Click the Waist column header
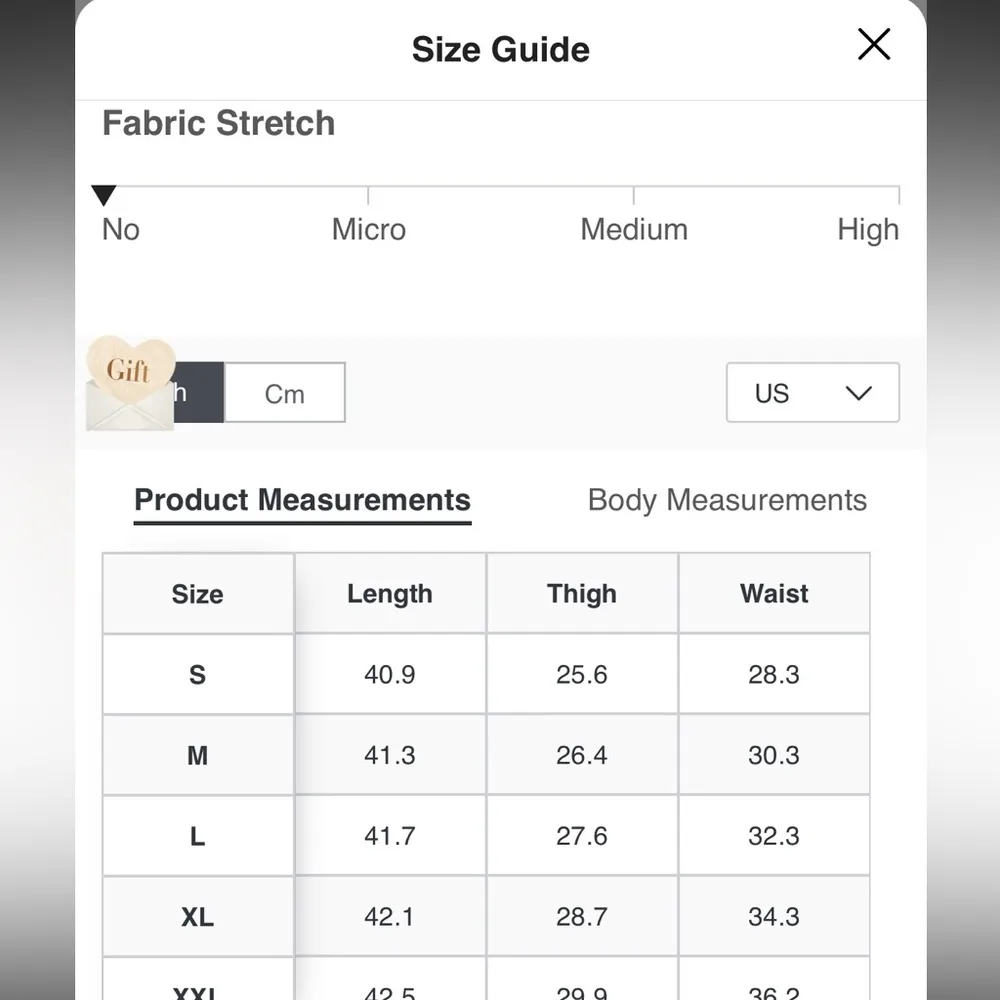1000x1000 pixels. pyautogui.click(x=774, y=594)
